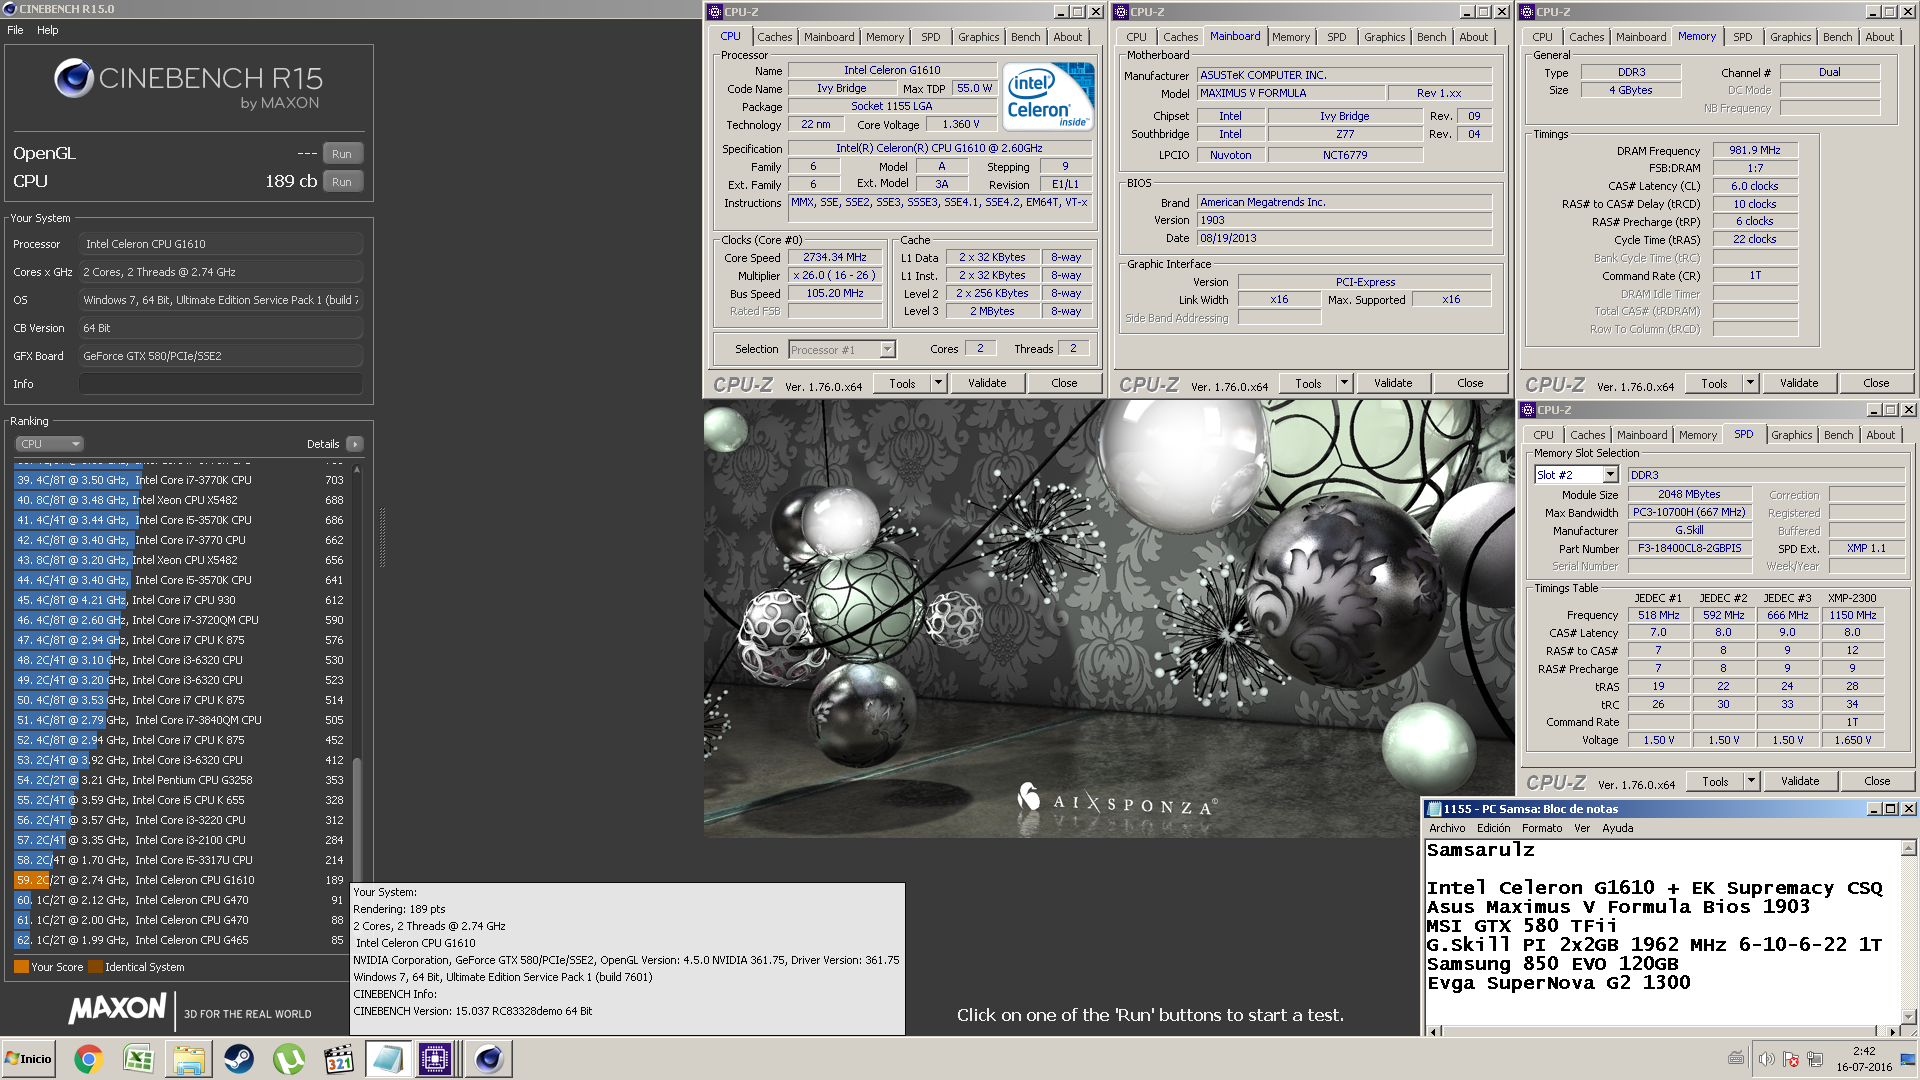Switch to CPU-Z taskbar icon
1920x1080 pixels.
pyautogui.click(x=436, y=1059)
